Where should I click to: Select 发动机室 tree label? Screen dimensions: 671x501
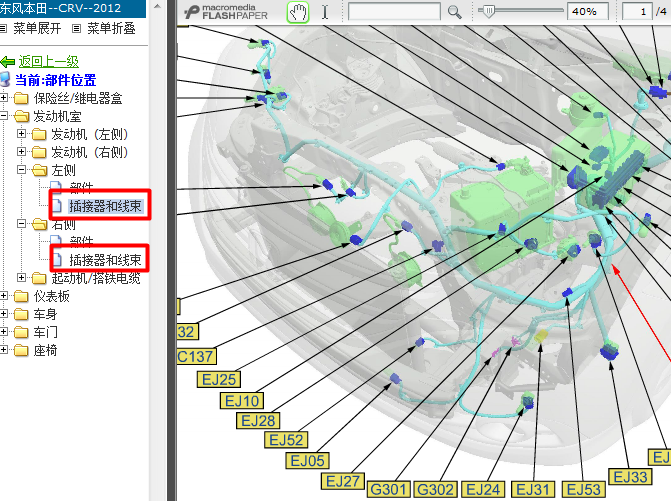click(x=57, y=116)
